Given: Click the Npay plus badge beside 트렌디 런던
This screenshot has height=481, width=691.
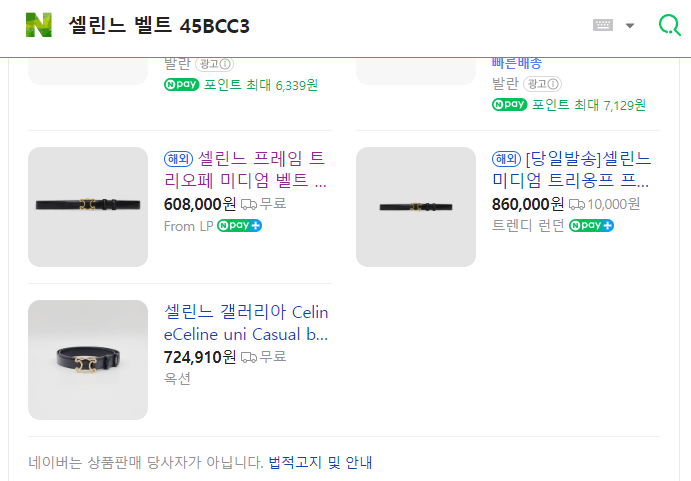Looking at the screenshot, I should click(x=591, y=225).
